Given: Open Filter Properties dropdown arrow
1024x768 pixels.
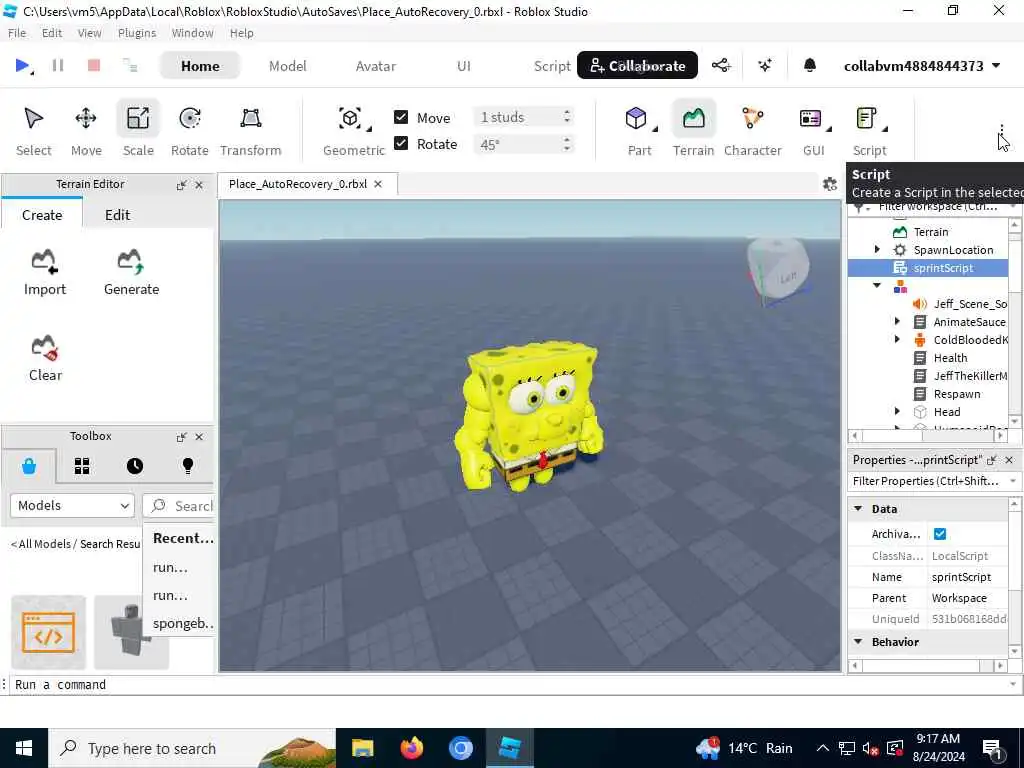Looking at the screenshot, I should coord(1012,481).
